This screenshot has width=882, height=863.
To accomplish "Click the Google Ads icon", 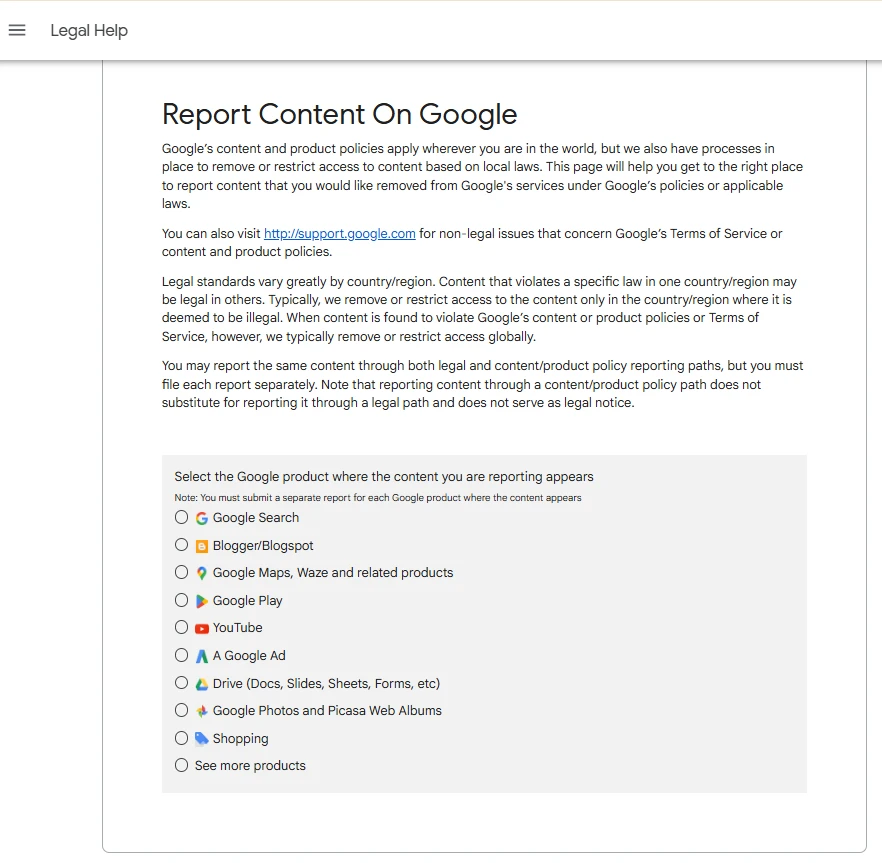I will click(x=202, y=656).
